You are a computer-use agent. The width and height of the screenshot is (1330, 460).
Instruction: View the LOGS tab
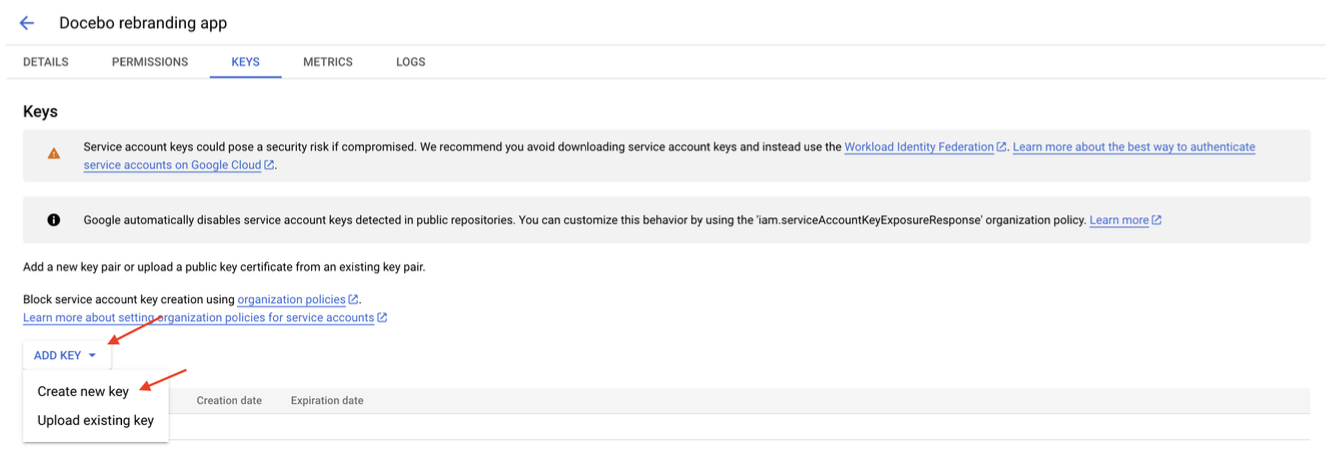(410, 62)
